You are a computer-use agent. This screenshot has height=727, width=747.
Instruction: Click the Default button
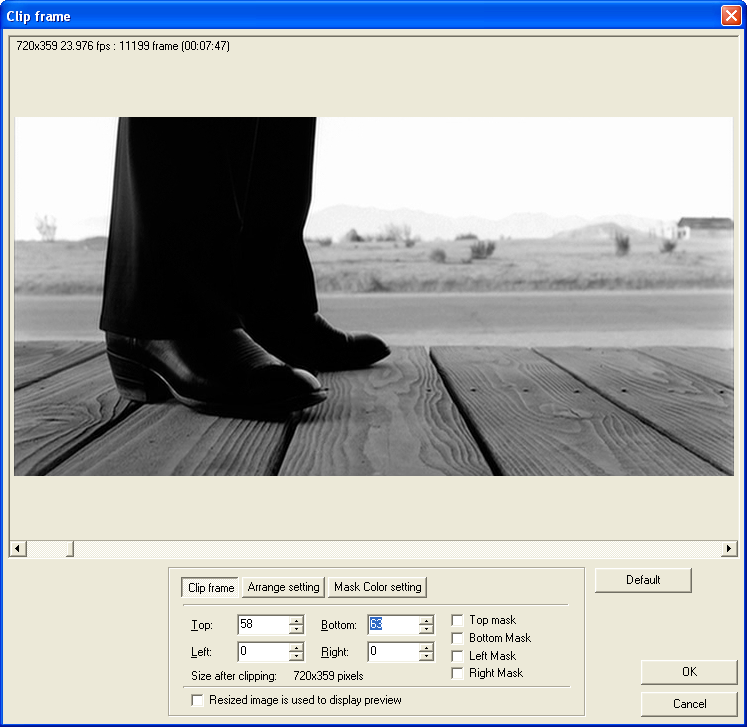[x=643, y=580]
